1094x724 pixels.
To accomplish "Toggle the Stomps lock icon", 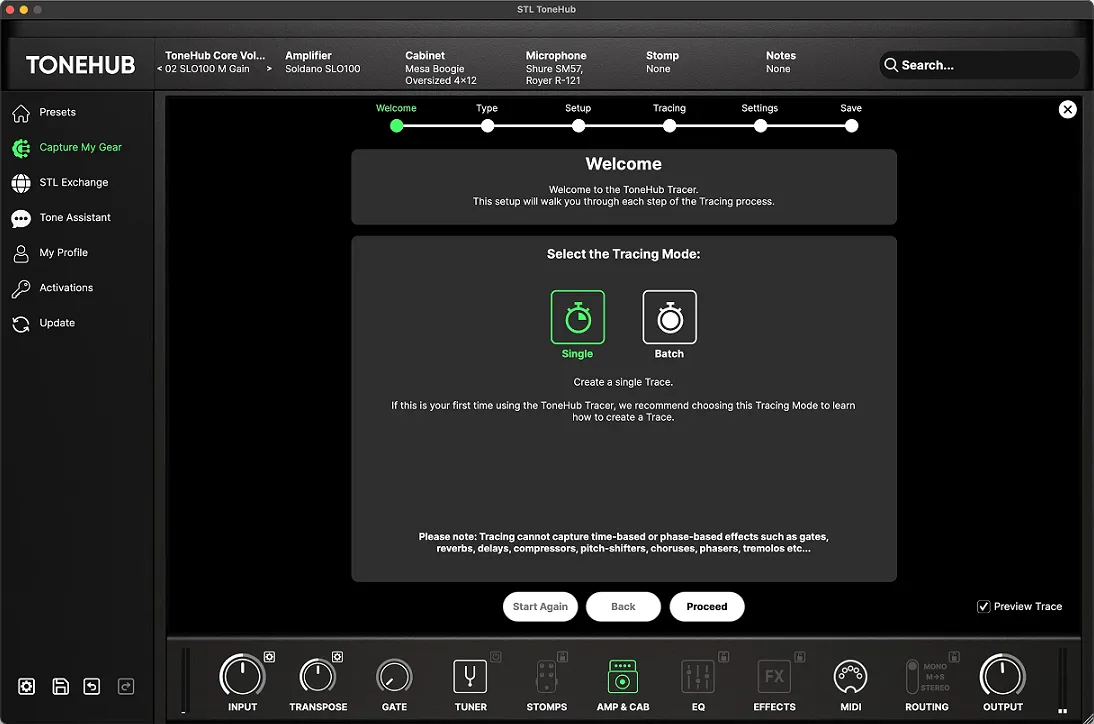I will click(x=562, y=656).
